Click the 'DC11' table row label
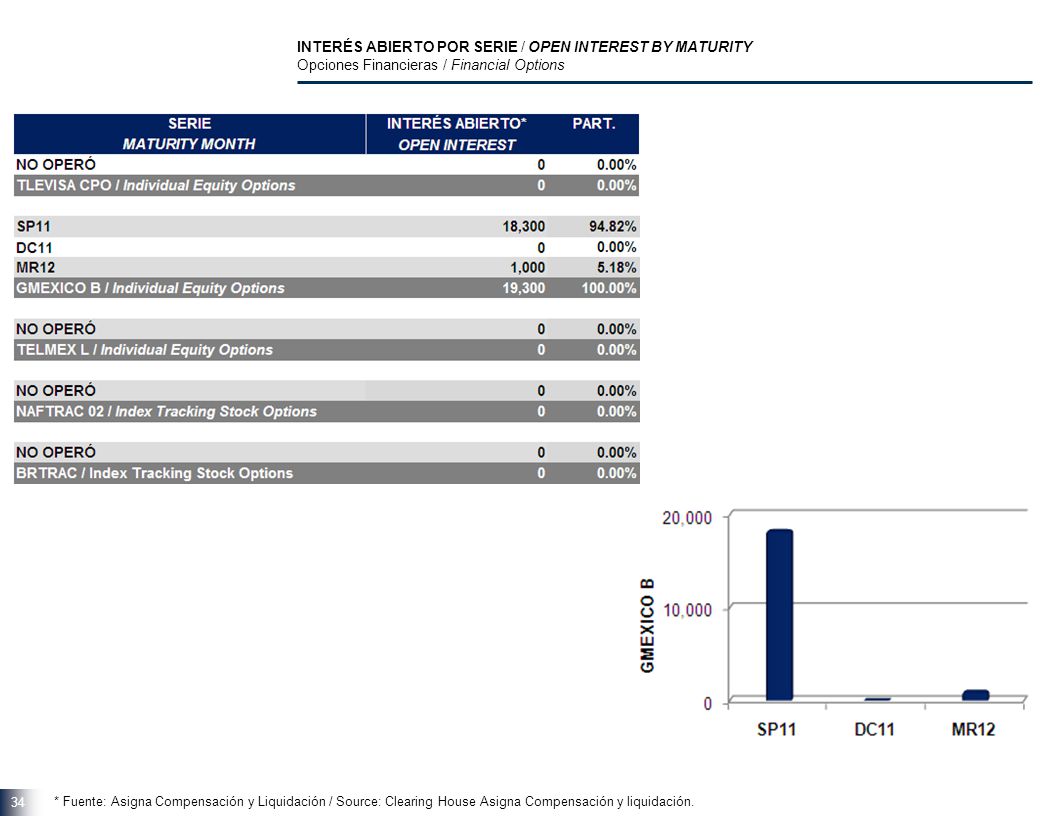The height and width of the screenshot is (816, 1054). point(34,247)
